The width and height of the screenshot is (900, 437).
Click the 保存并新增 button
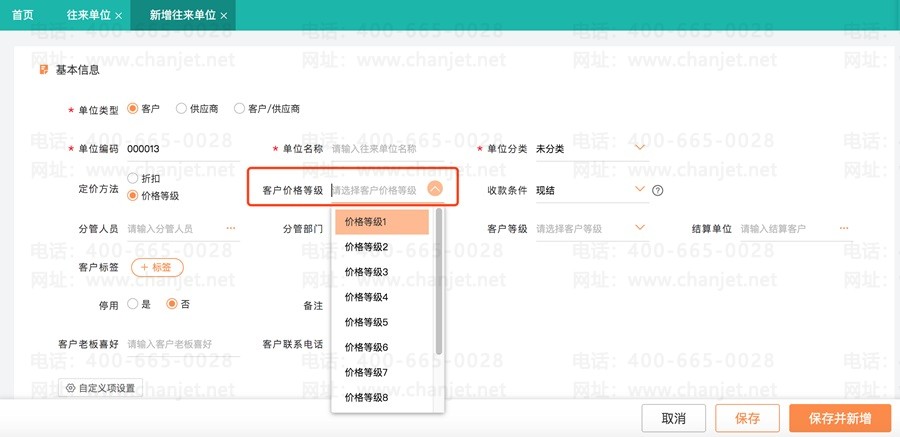[840, 418]
